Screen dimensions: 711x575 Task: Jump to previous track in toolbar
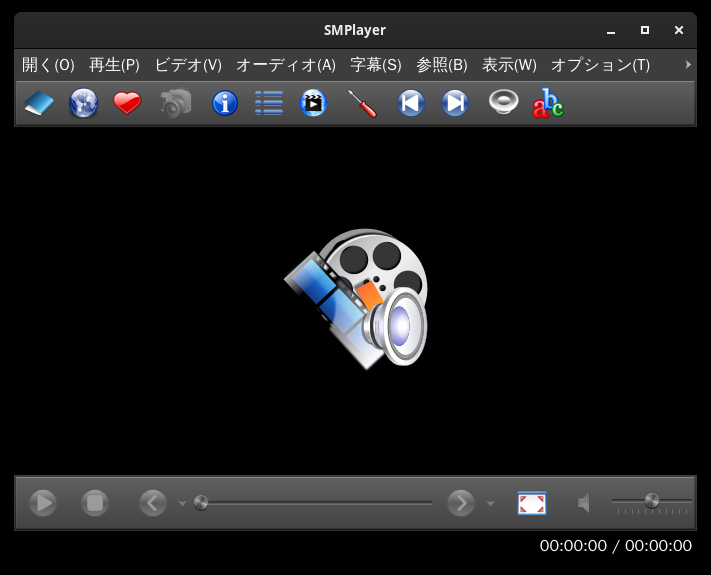(x=411, y=103)
